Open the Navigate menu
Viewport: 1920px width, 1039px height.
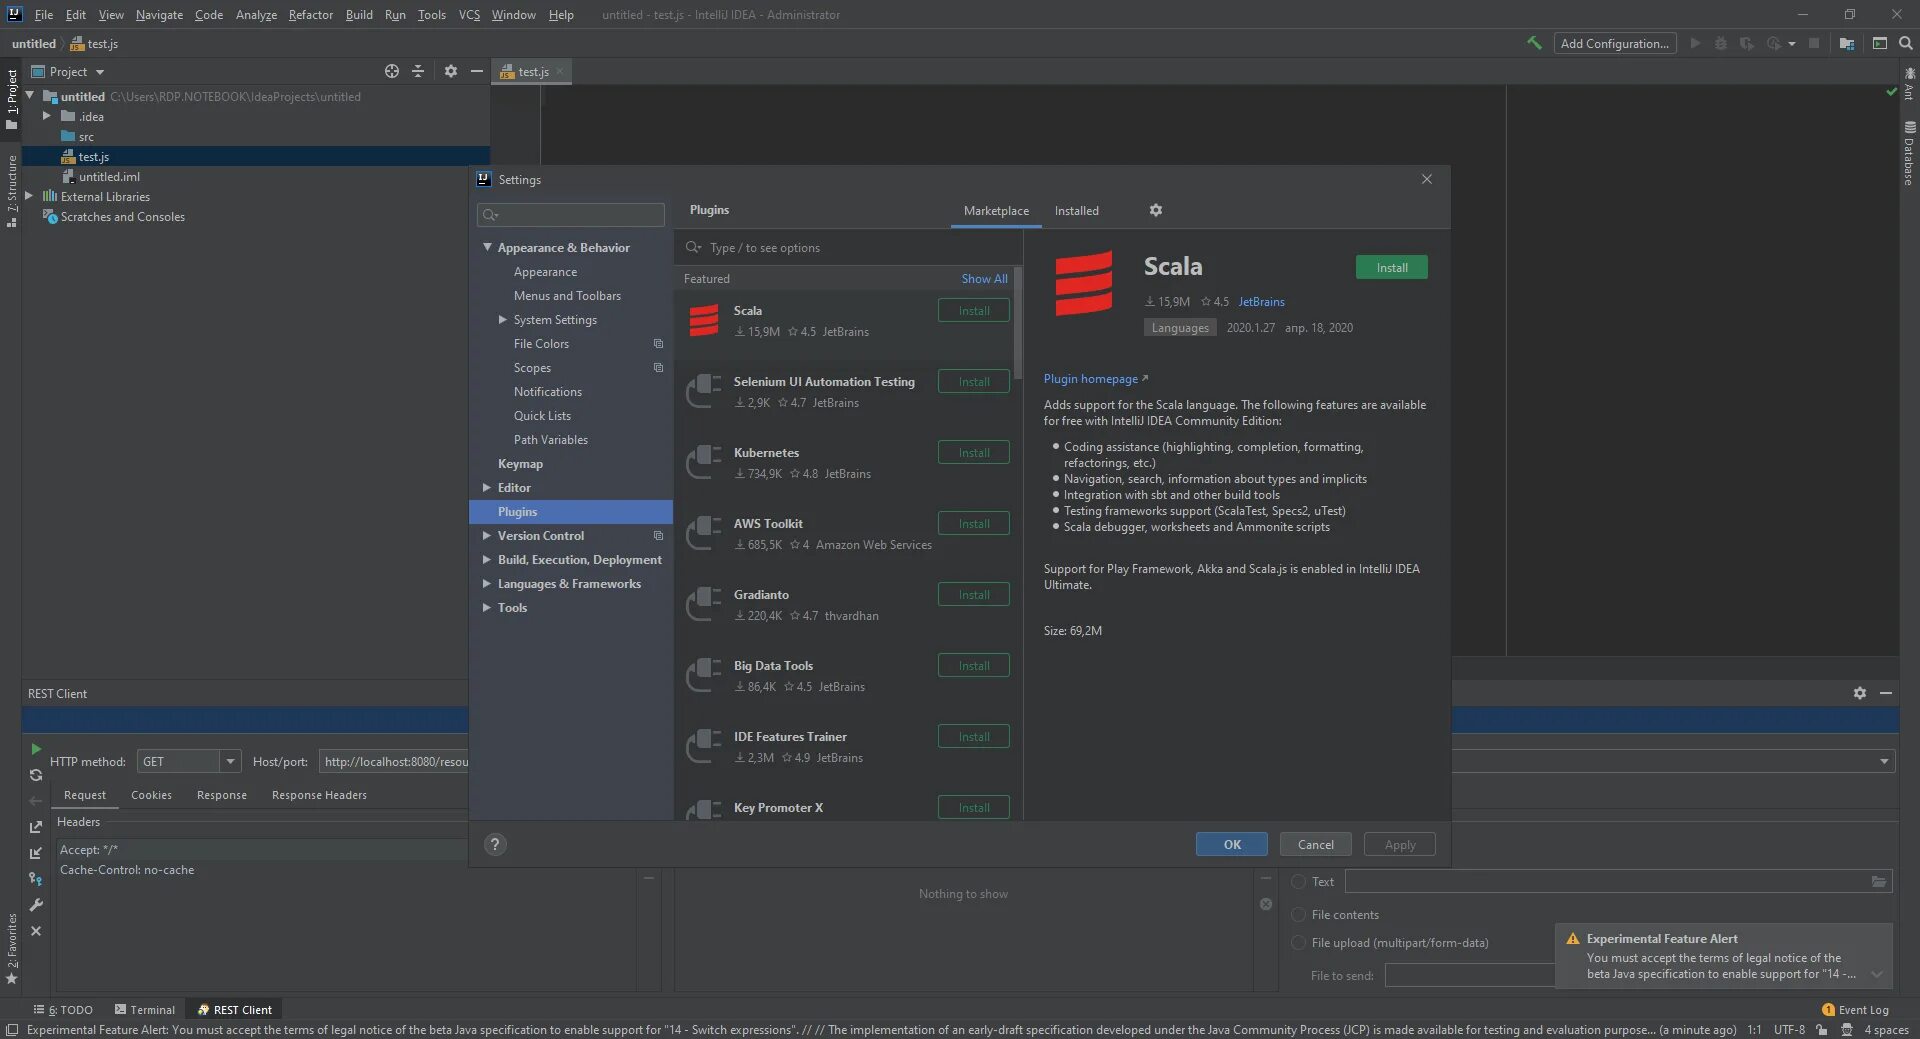(x=159, y=15)
